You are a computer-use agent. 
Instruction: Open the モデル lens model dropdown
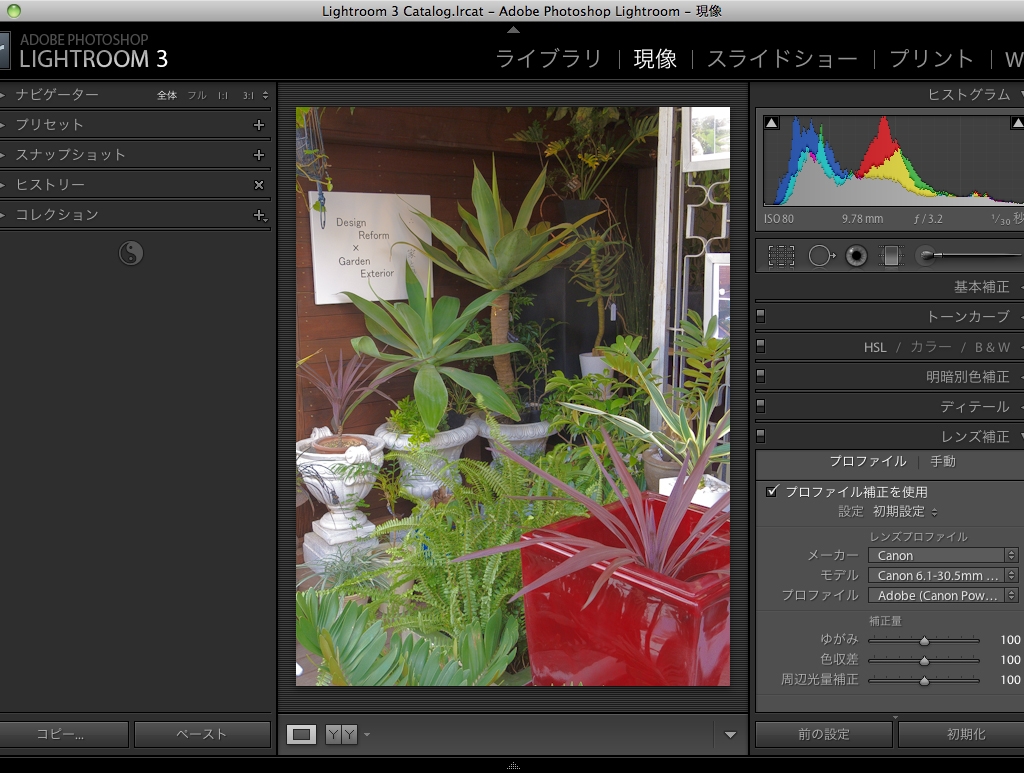pyautogui.click(x=943, y=575)
